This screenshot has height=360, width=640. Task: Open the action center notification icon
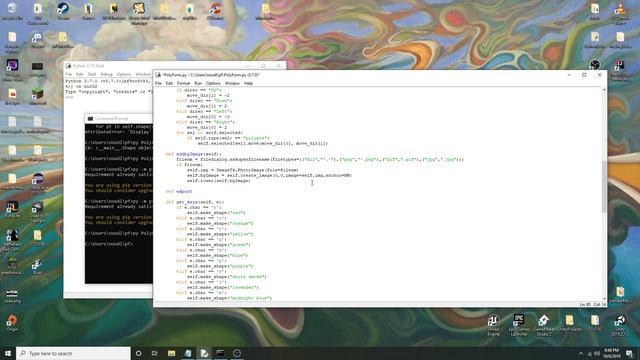(x=629, y=353)
